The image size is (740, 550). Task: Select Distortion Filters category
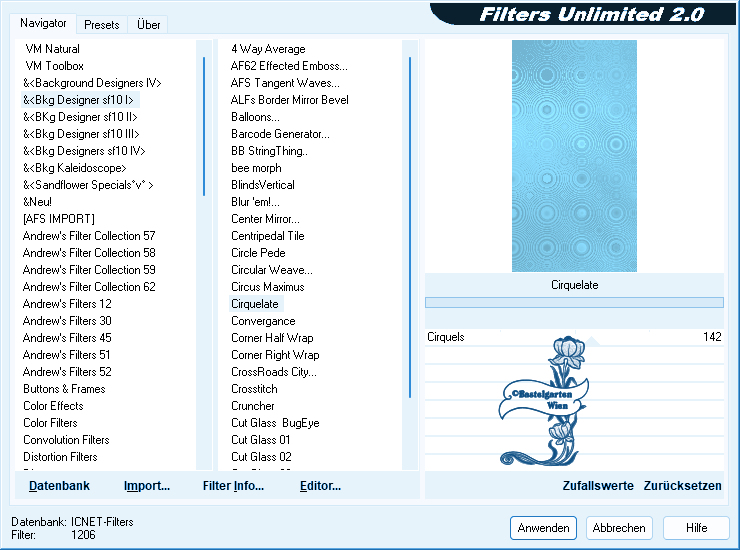60,457
